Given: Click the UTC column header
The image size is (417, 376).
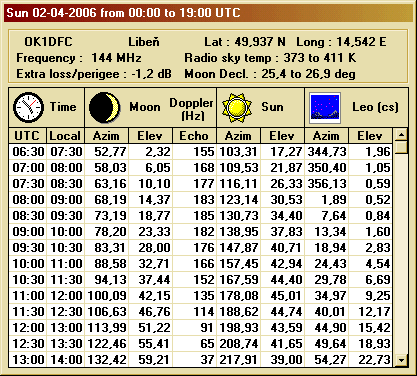Looking at the screenshot, I should coord(27,136).
